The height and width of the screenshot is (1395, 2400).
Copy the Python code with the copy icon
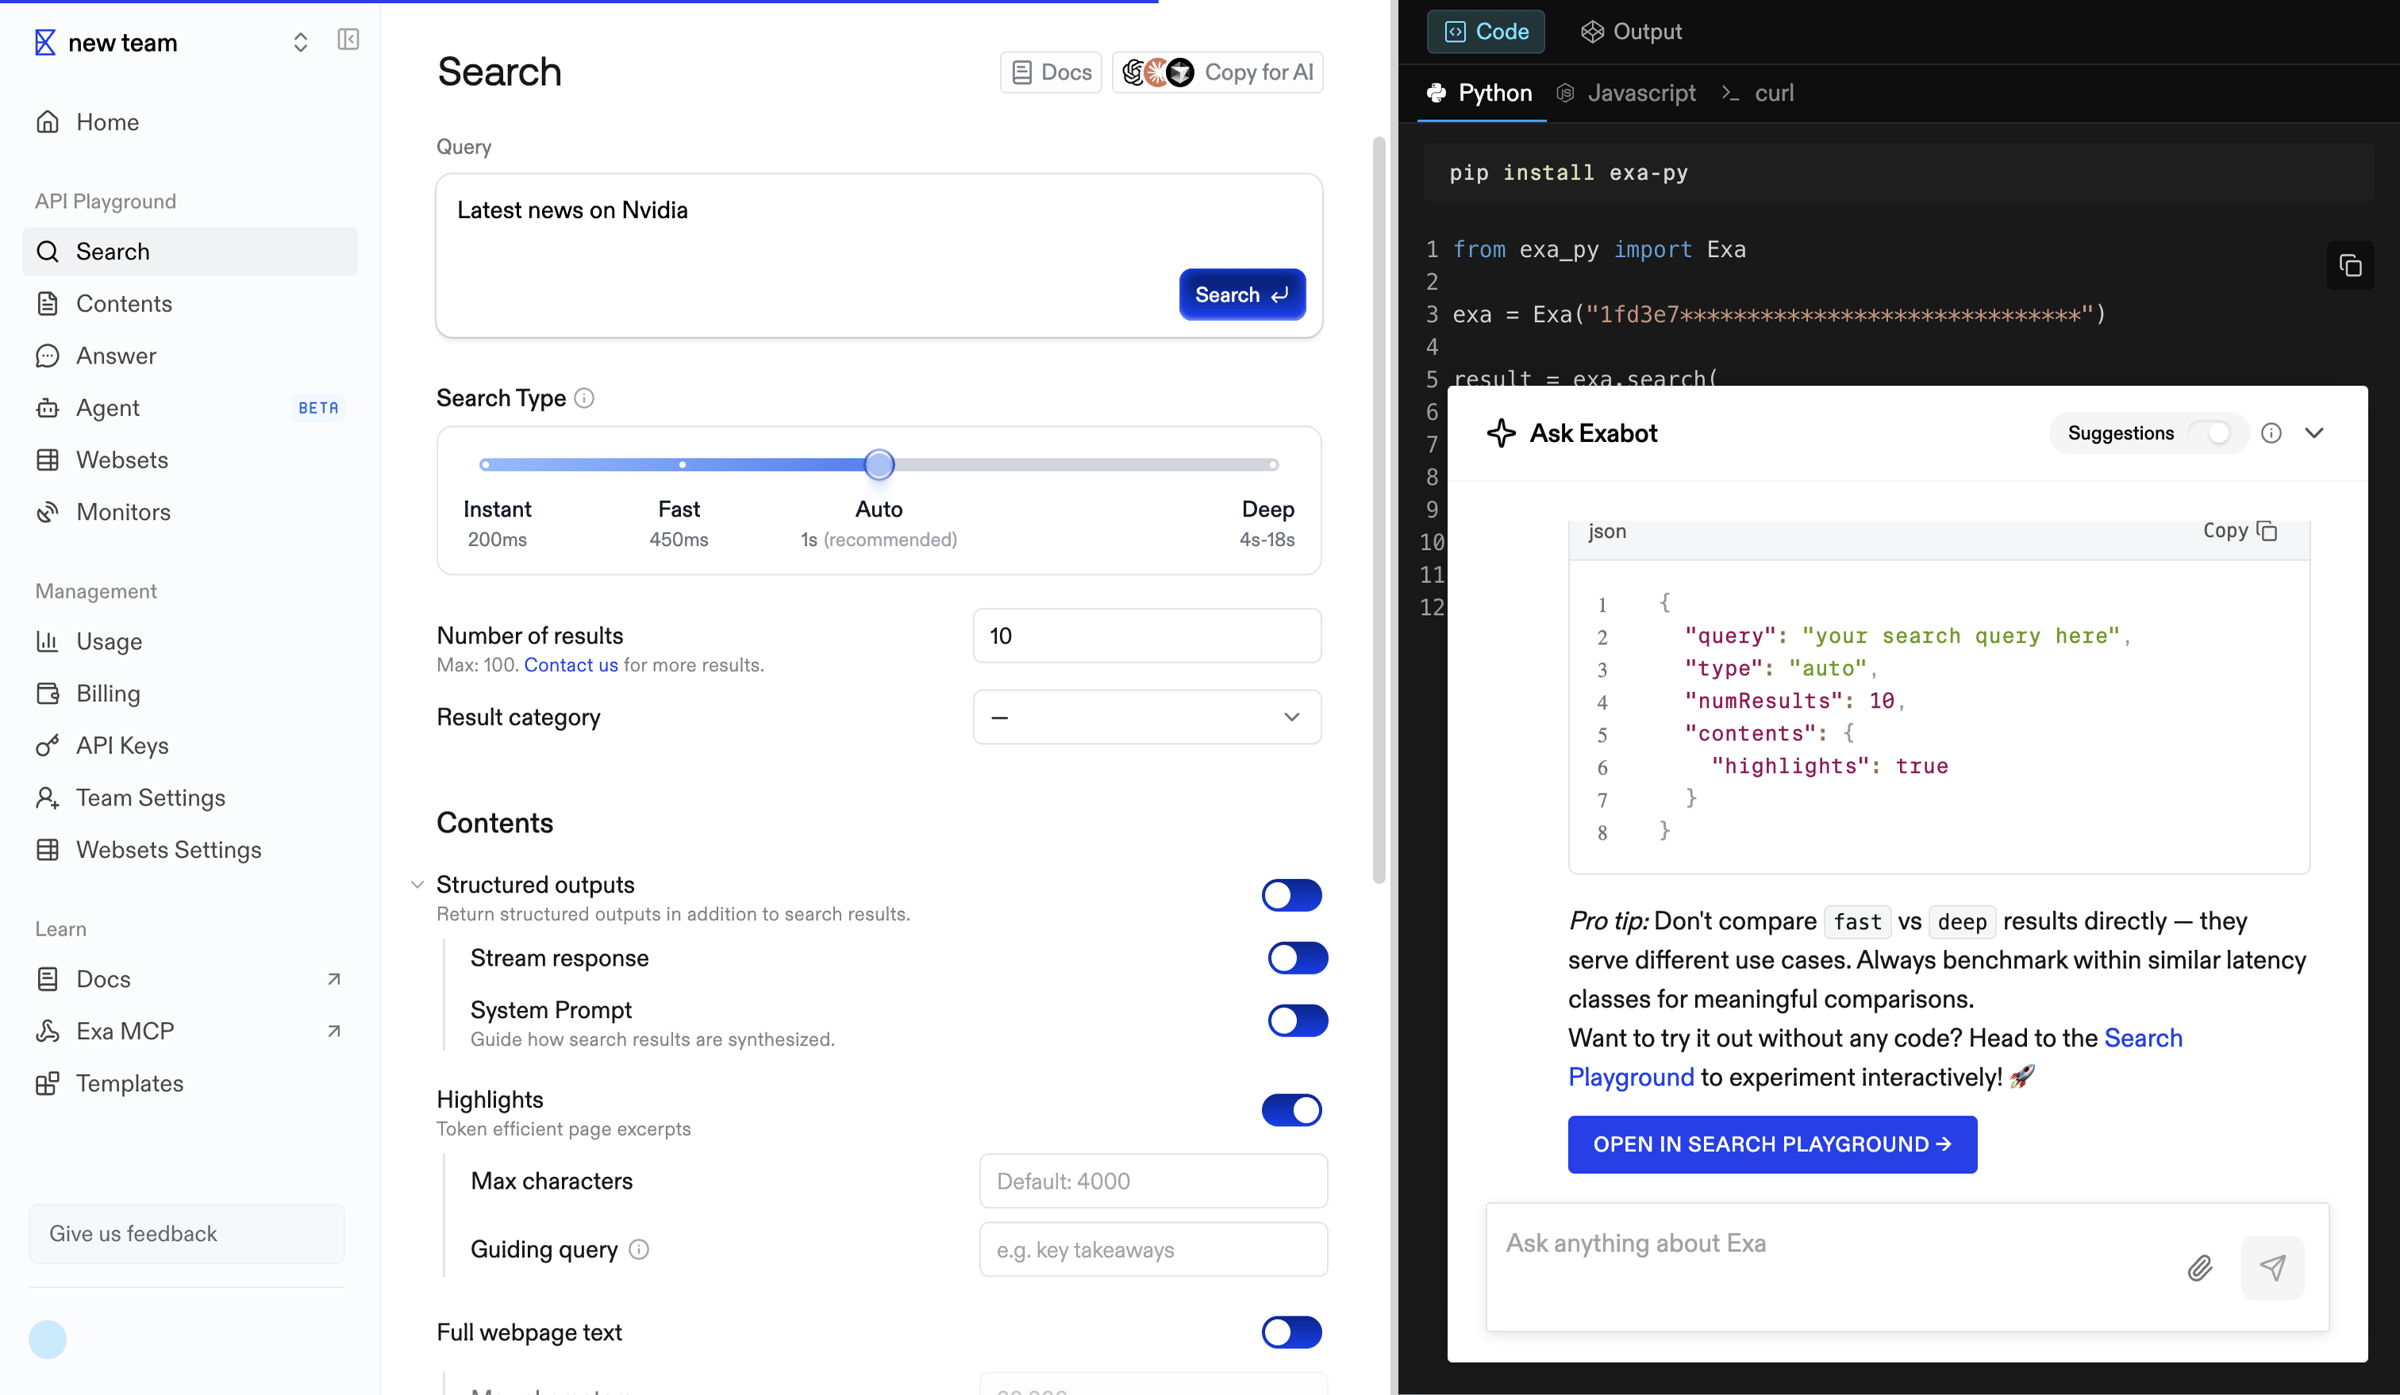2350,266
